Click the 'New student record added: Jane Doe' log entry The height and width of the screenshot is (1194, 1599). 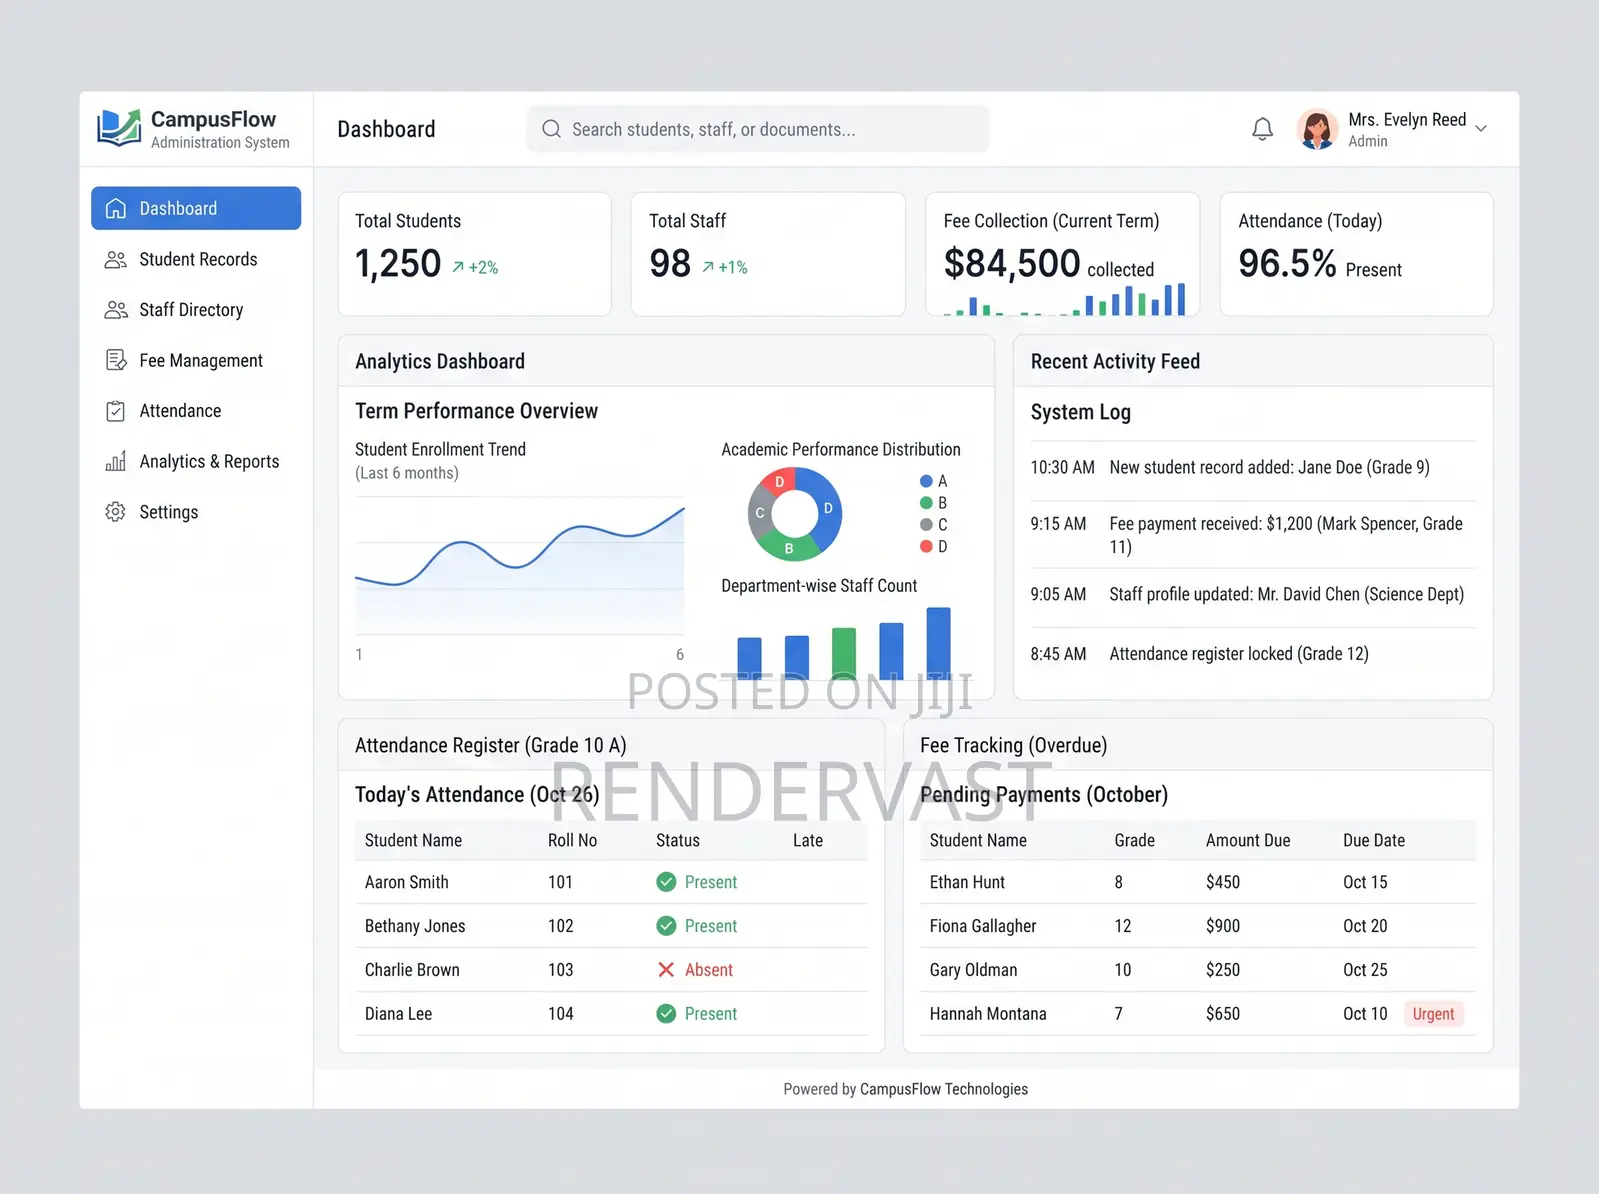[1253, 467]
